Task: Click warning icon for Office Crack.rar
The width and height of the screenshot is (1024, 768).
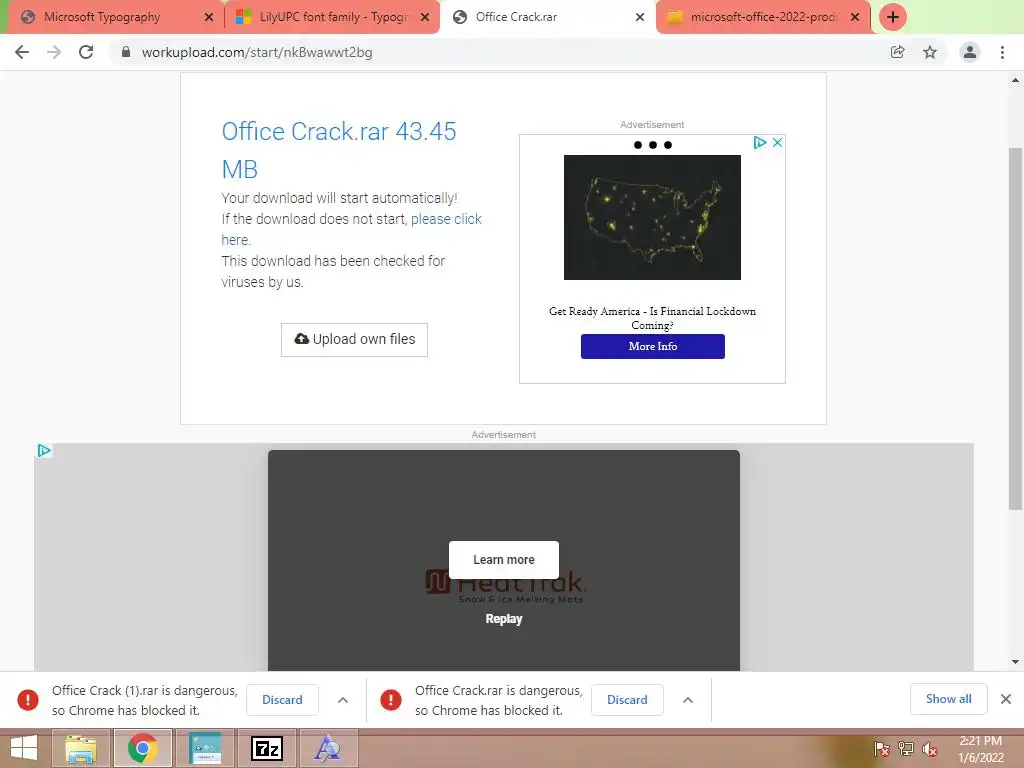Action: [391, 699]
